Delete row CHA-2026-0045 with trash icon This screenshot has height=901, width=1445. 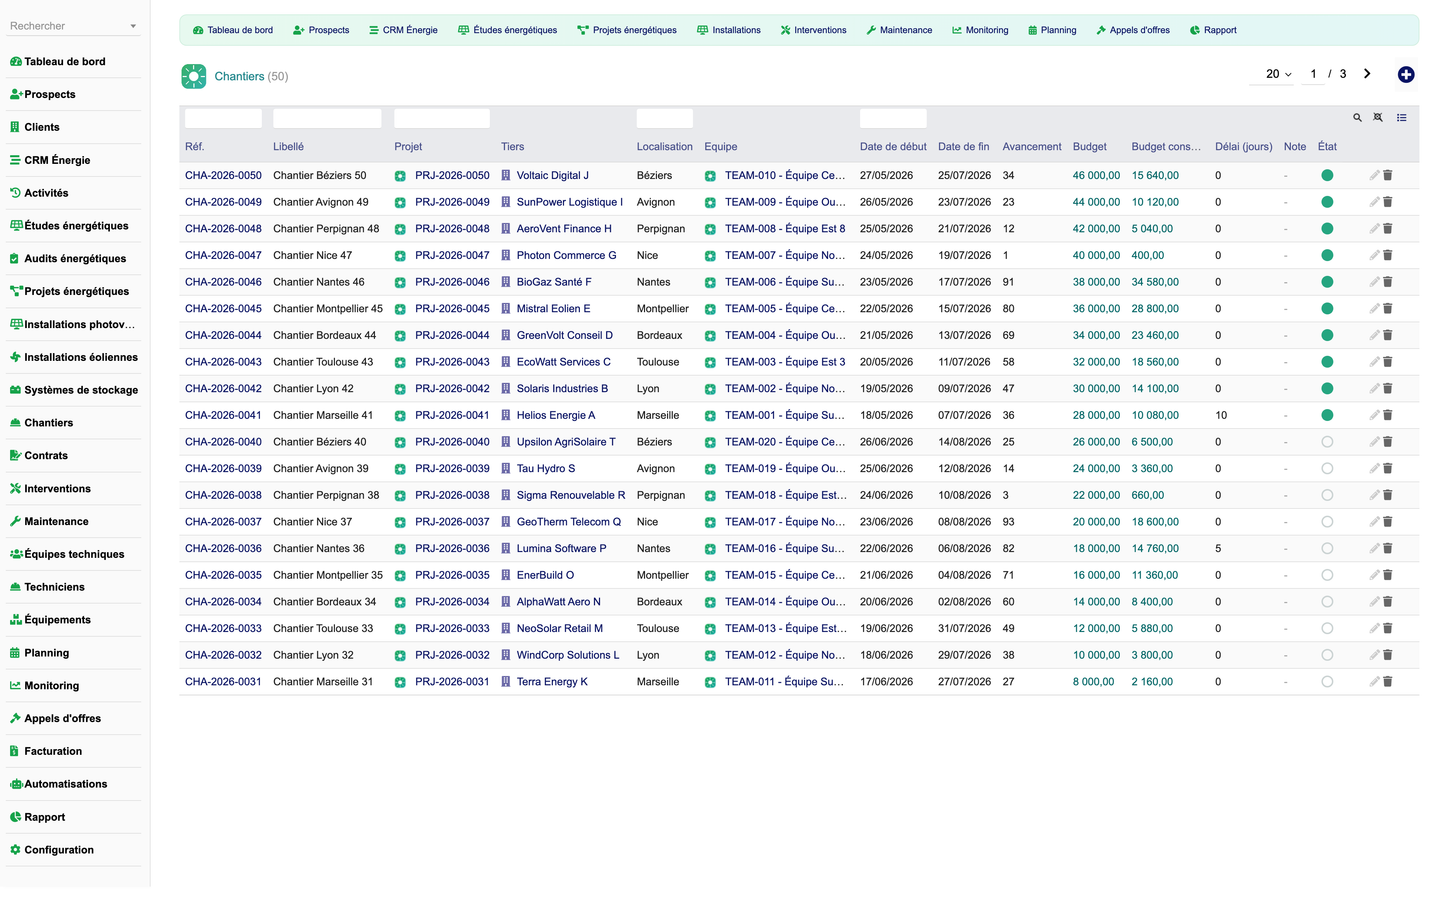1388,309
